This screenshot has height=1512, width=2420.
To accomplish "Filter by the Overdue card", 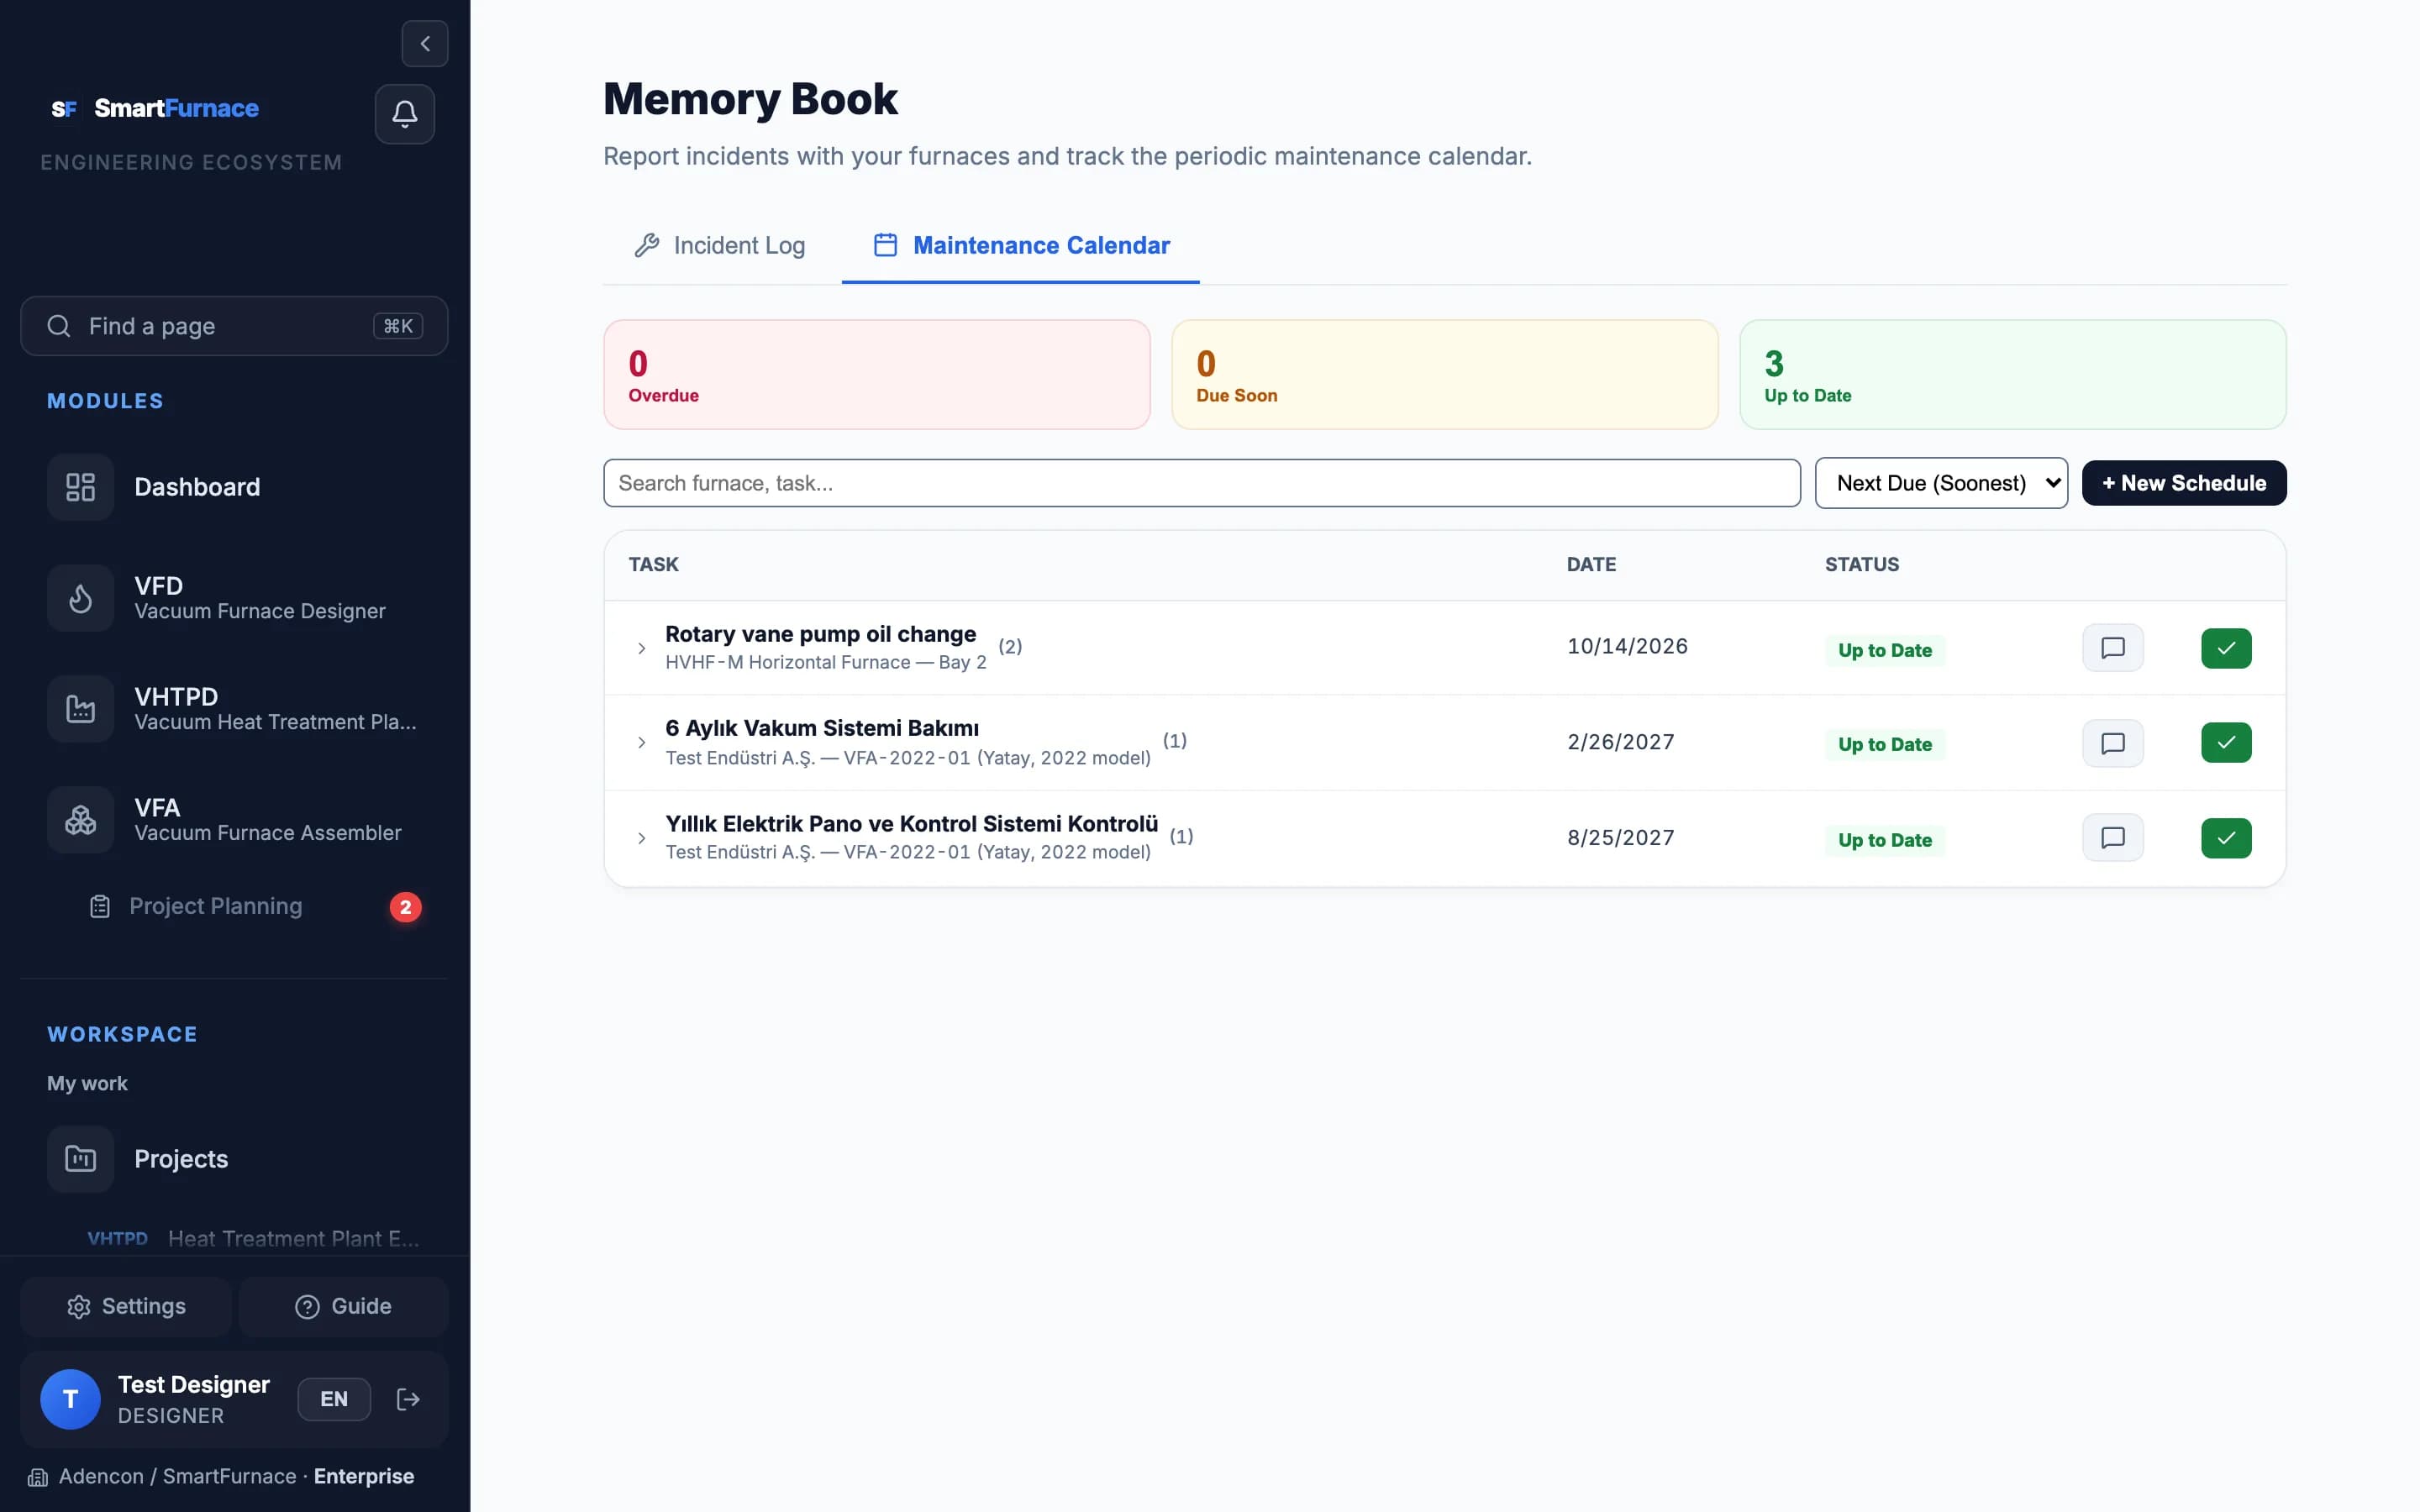I will click(877, 375).
